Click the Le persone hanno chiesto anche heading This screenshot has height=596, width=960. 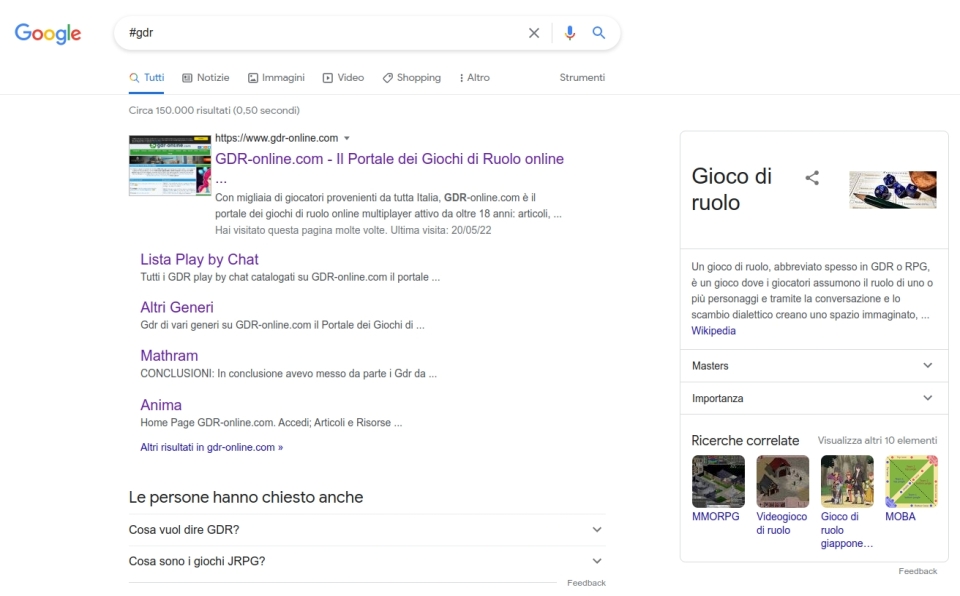246,497
